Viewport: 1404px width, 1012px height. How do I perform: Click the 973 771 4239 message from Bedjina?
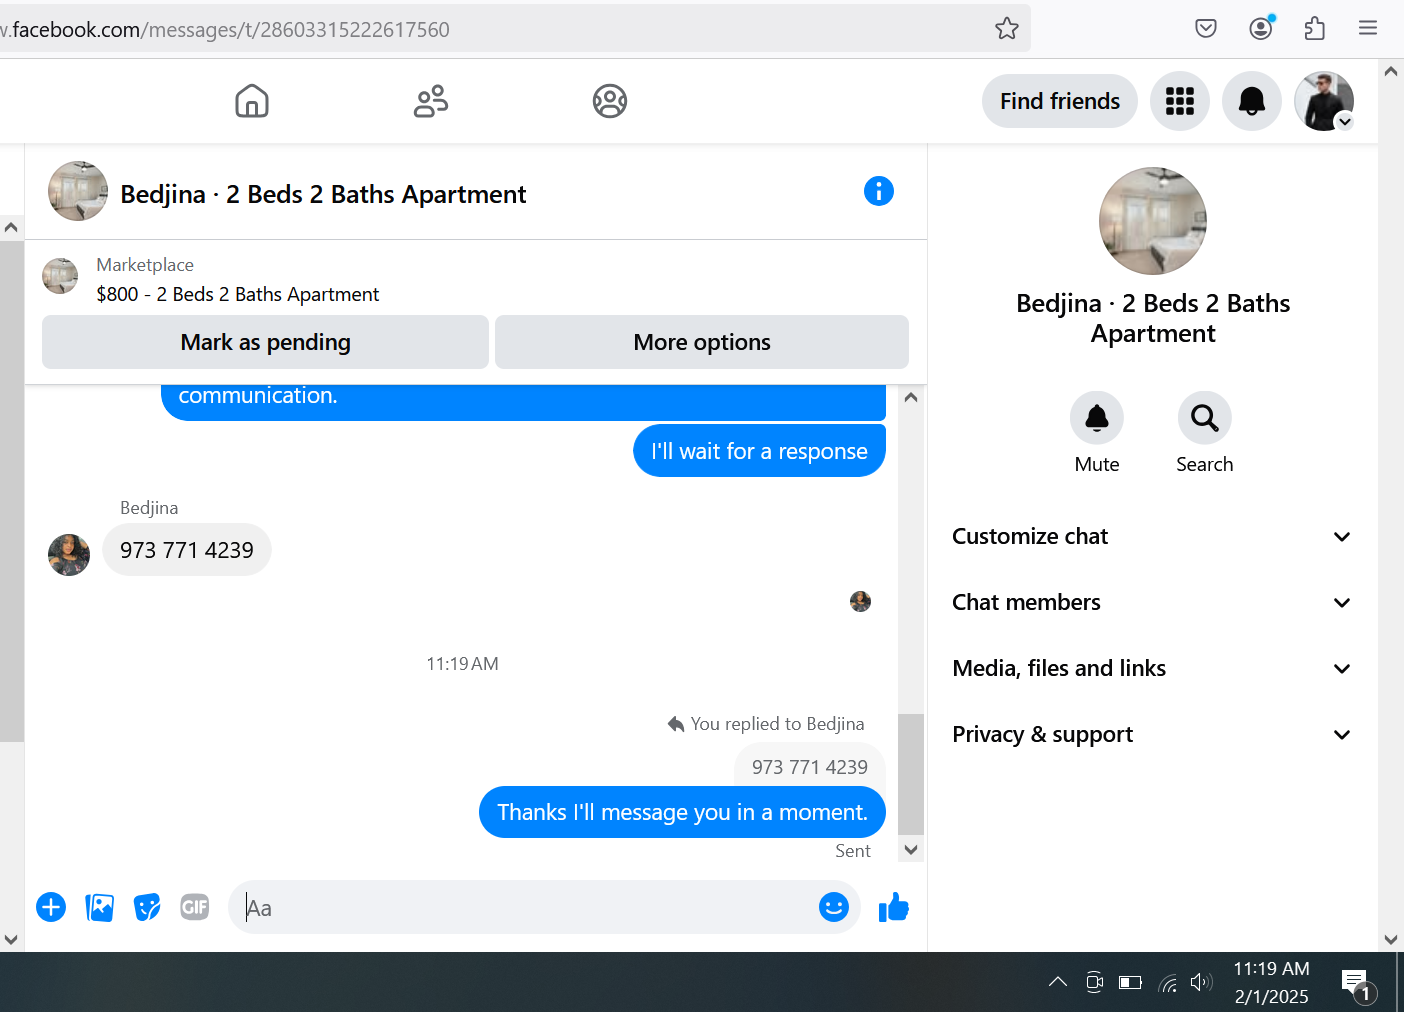click(187, 550)
